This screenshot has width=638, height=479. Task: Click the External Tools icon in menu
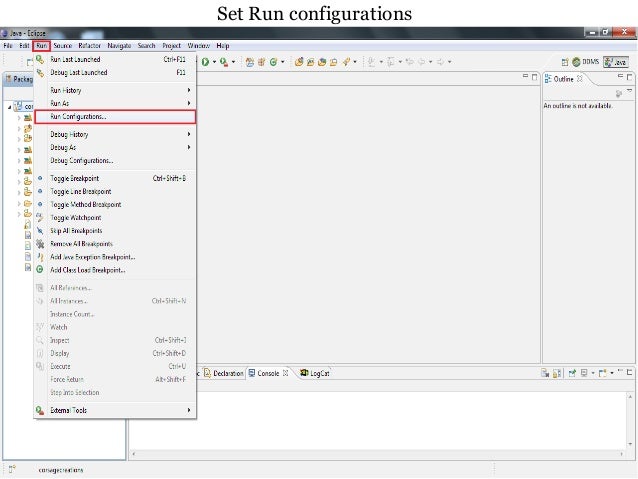tap(40, 410)
